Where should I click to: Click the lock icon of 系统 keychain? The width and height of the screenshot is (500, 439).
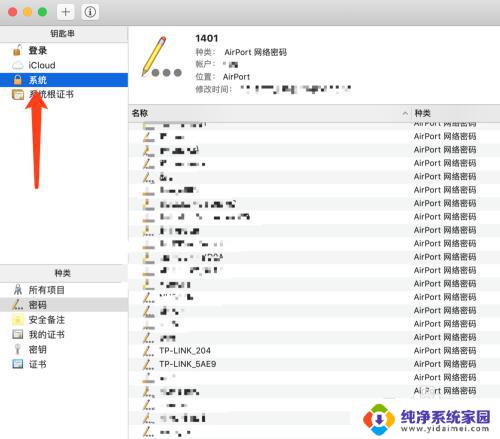tap(18, 80)
